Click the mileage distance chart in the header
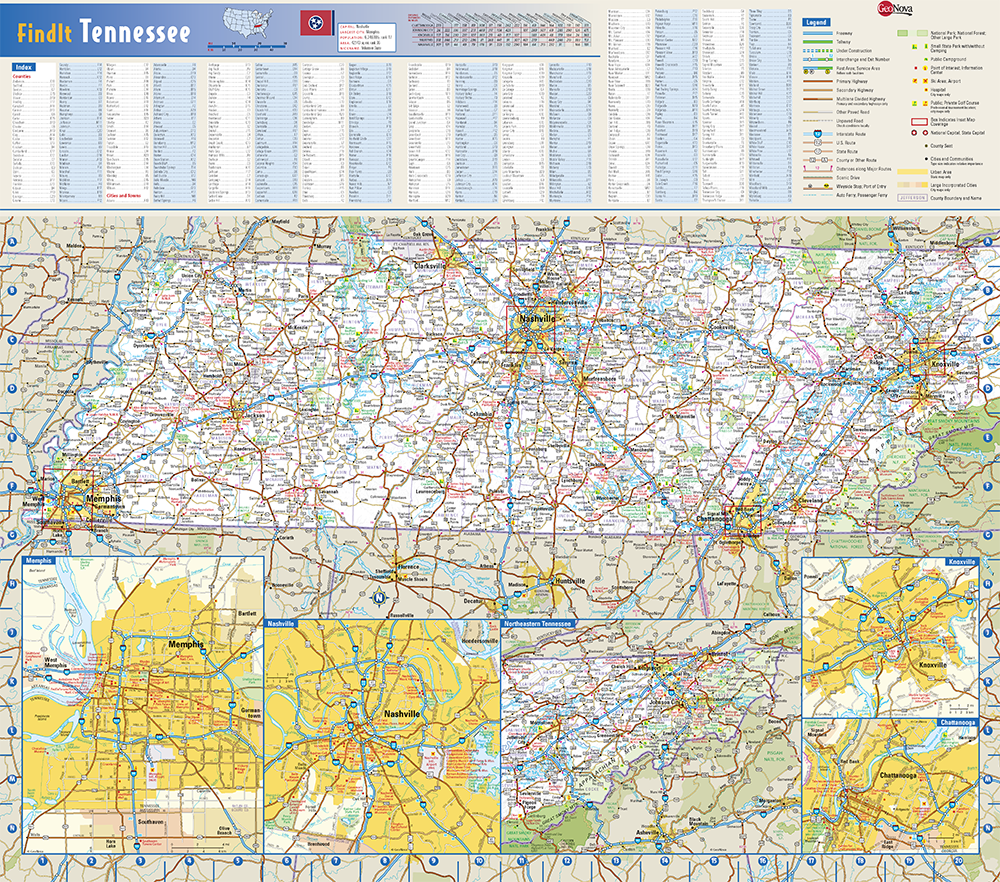 point(501,30)
